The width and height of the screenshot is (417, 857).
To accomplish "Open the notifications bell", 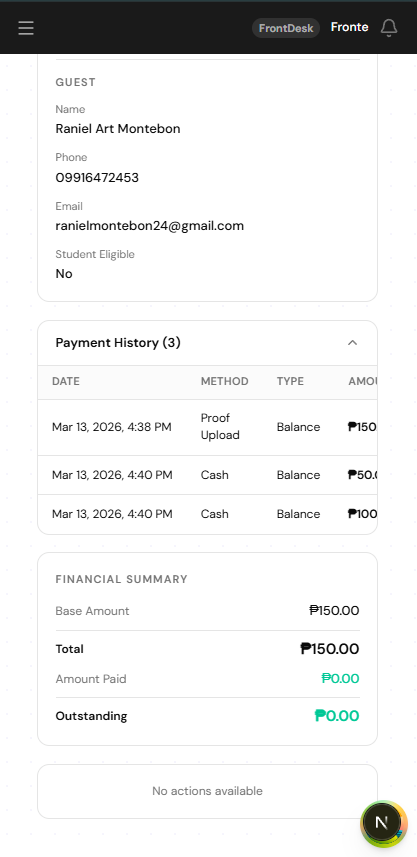I will click(x=389, y=28).
